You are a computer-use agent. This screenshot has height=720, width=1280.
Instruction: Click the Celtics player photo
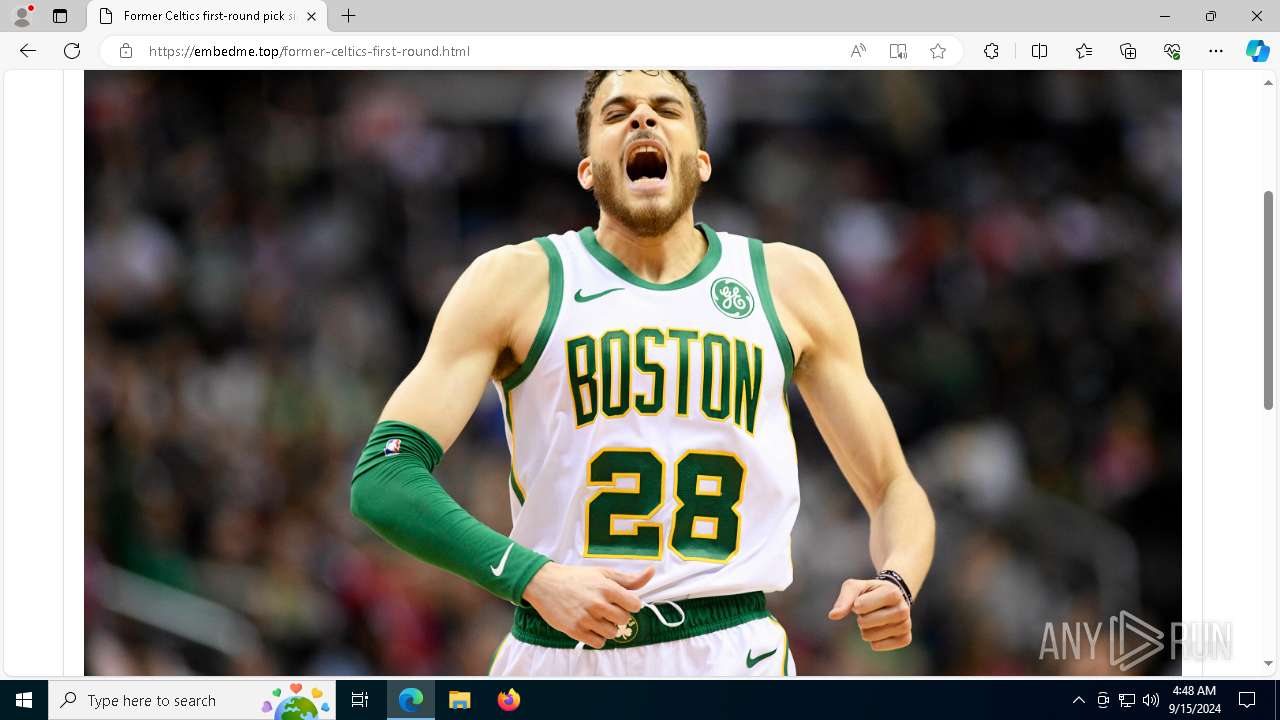click(x=632, y=373)
